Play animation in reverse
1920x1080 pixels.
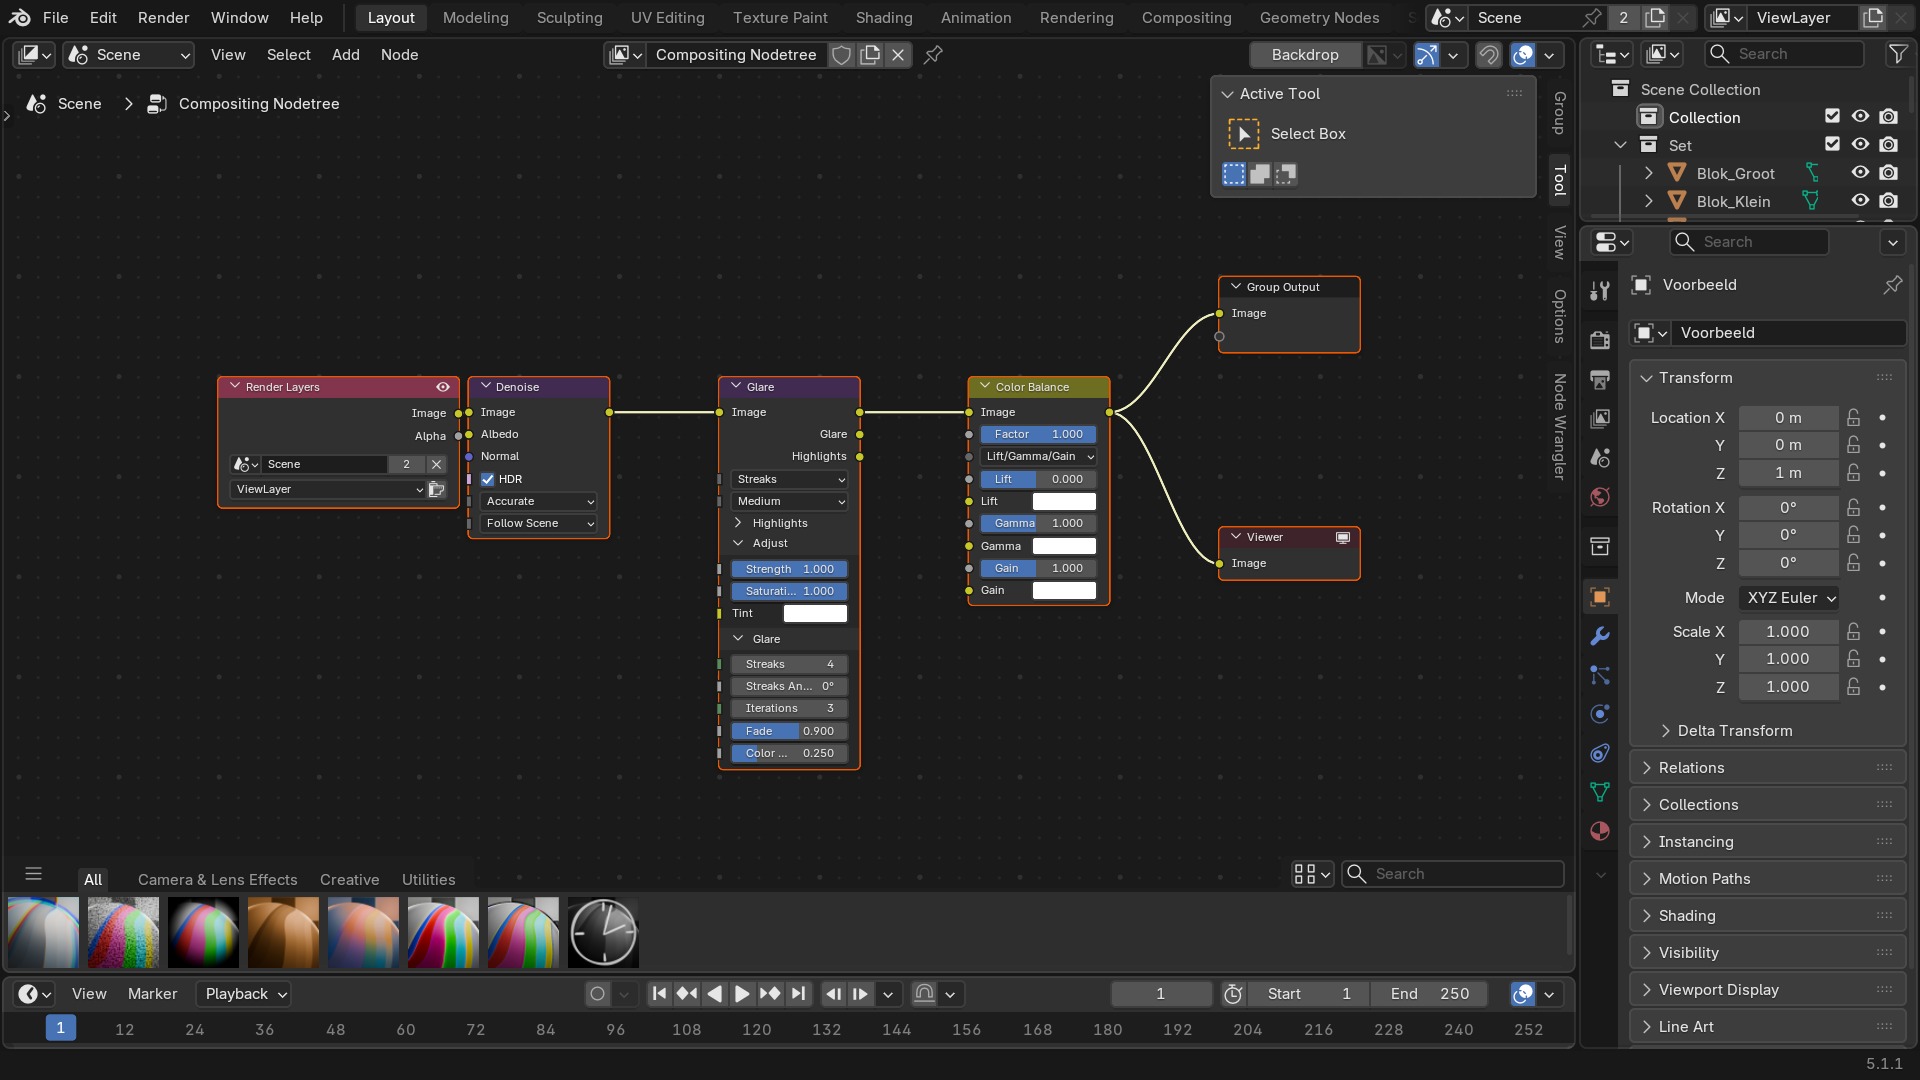714,994
